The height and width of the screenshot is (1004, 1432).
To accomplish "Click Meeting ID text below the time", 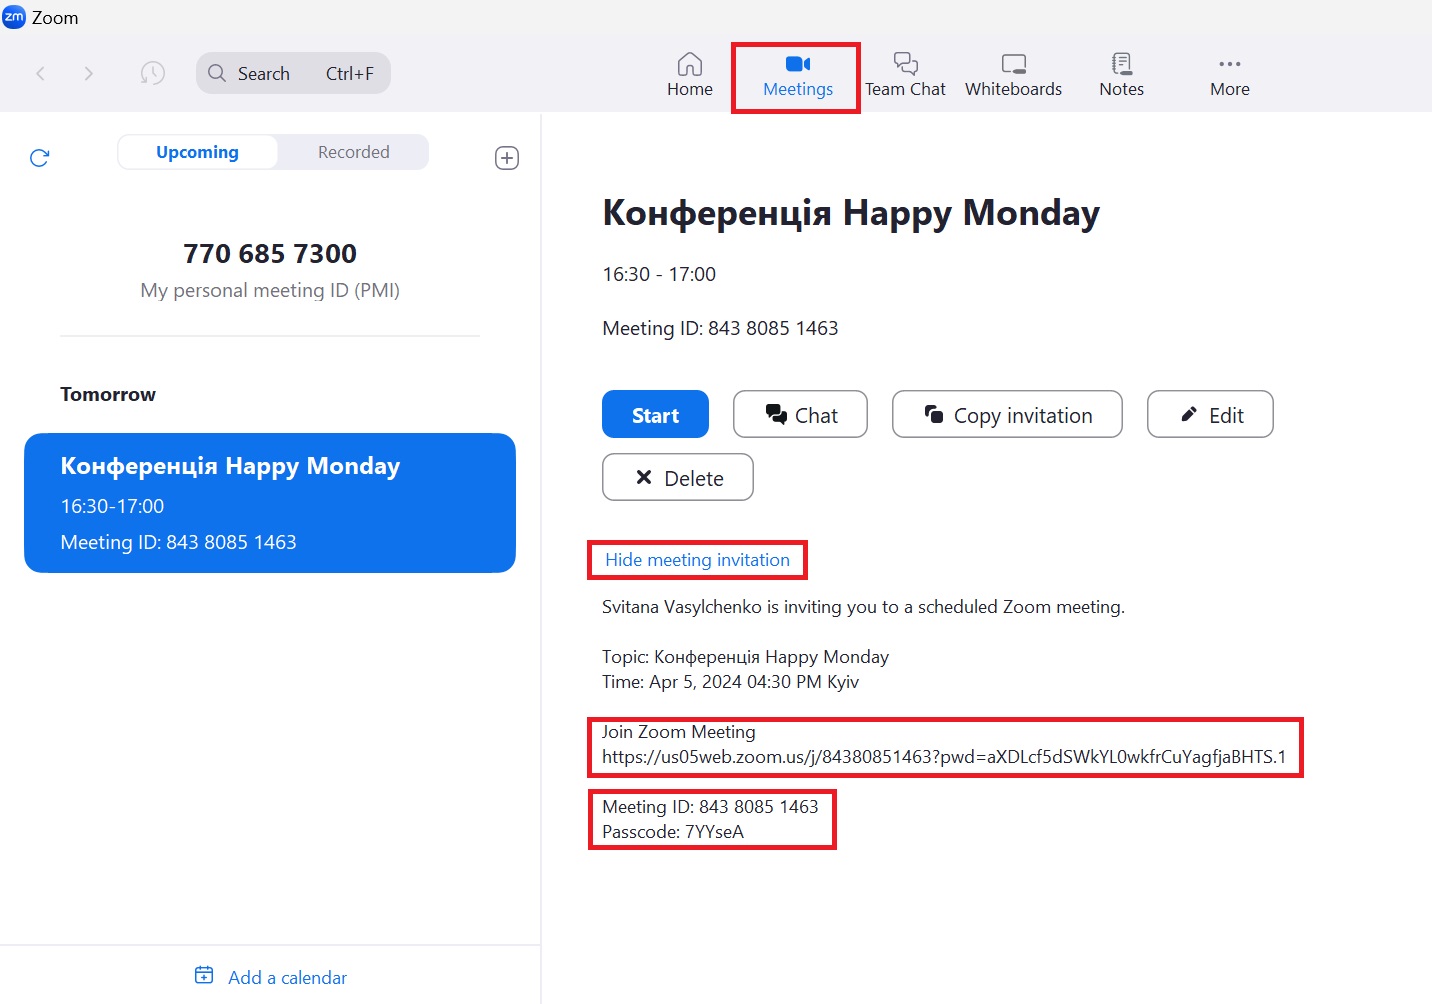I will (720, 328).
